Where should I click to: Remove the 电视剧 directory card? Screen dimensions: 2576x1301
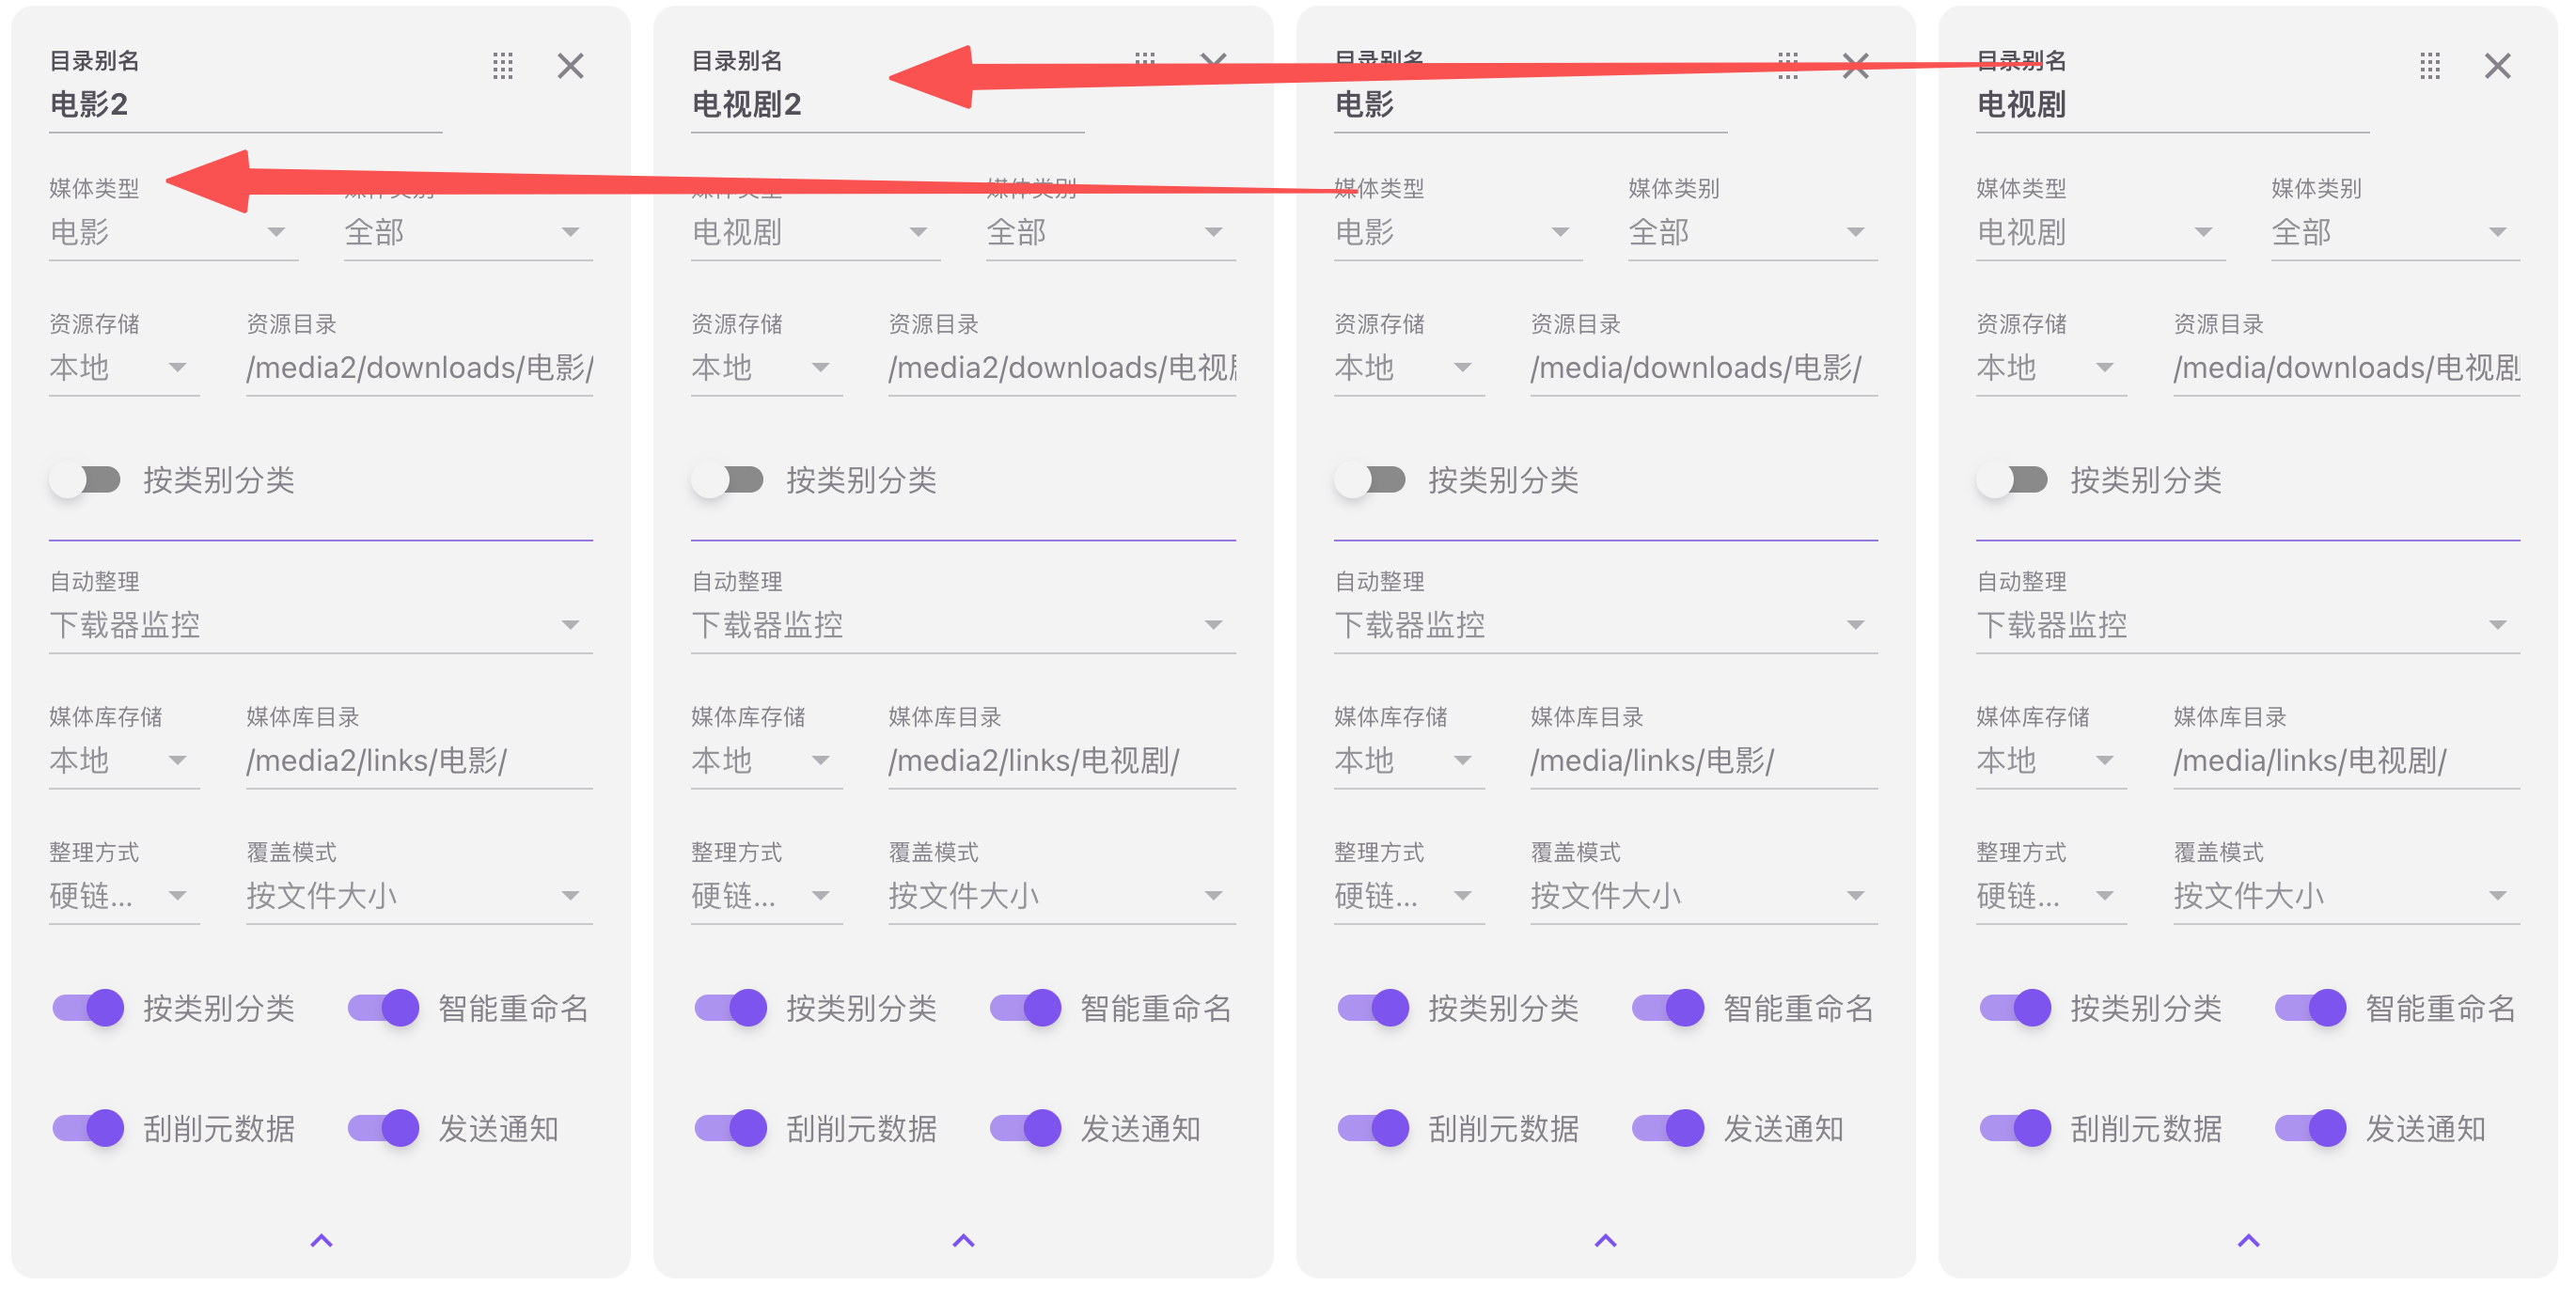[x=2498, y=66]
